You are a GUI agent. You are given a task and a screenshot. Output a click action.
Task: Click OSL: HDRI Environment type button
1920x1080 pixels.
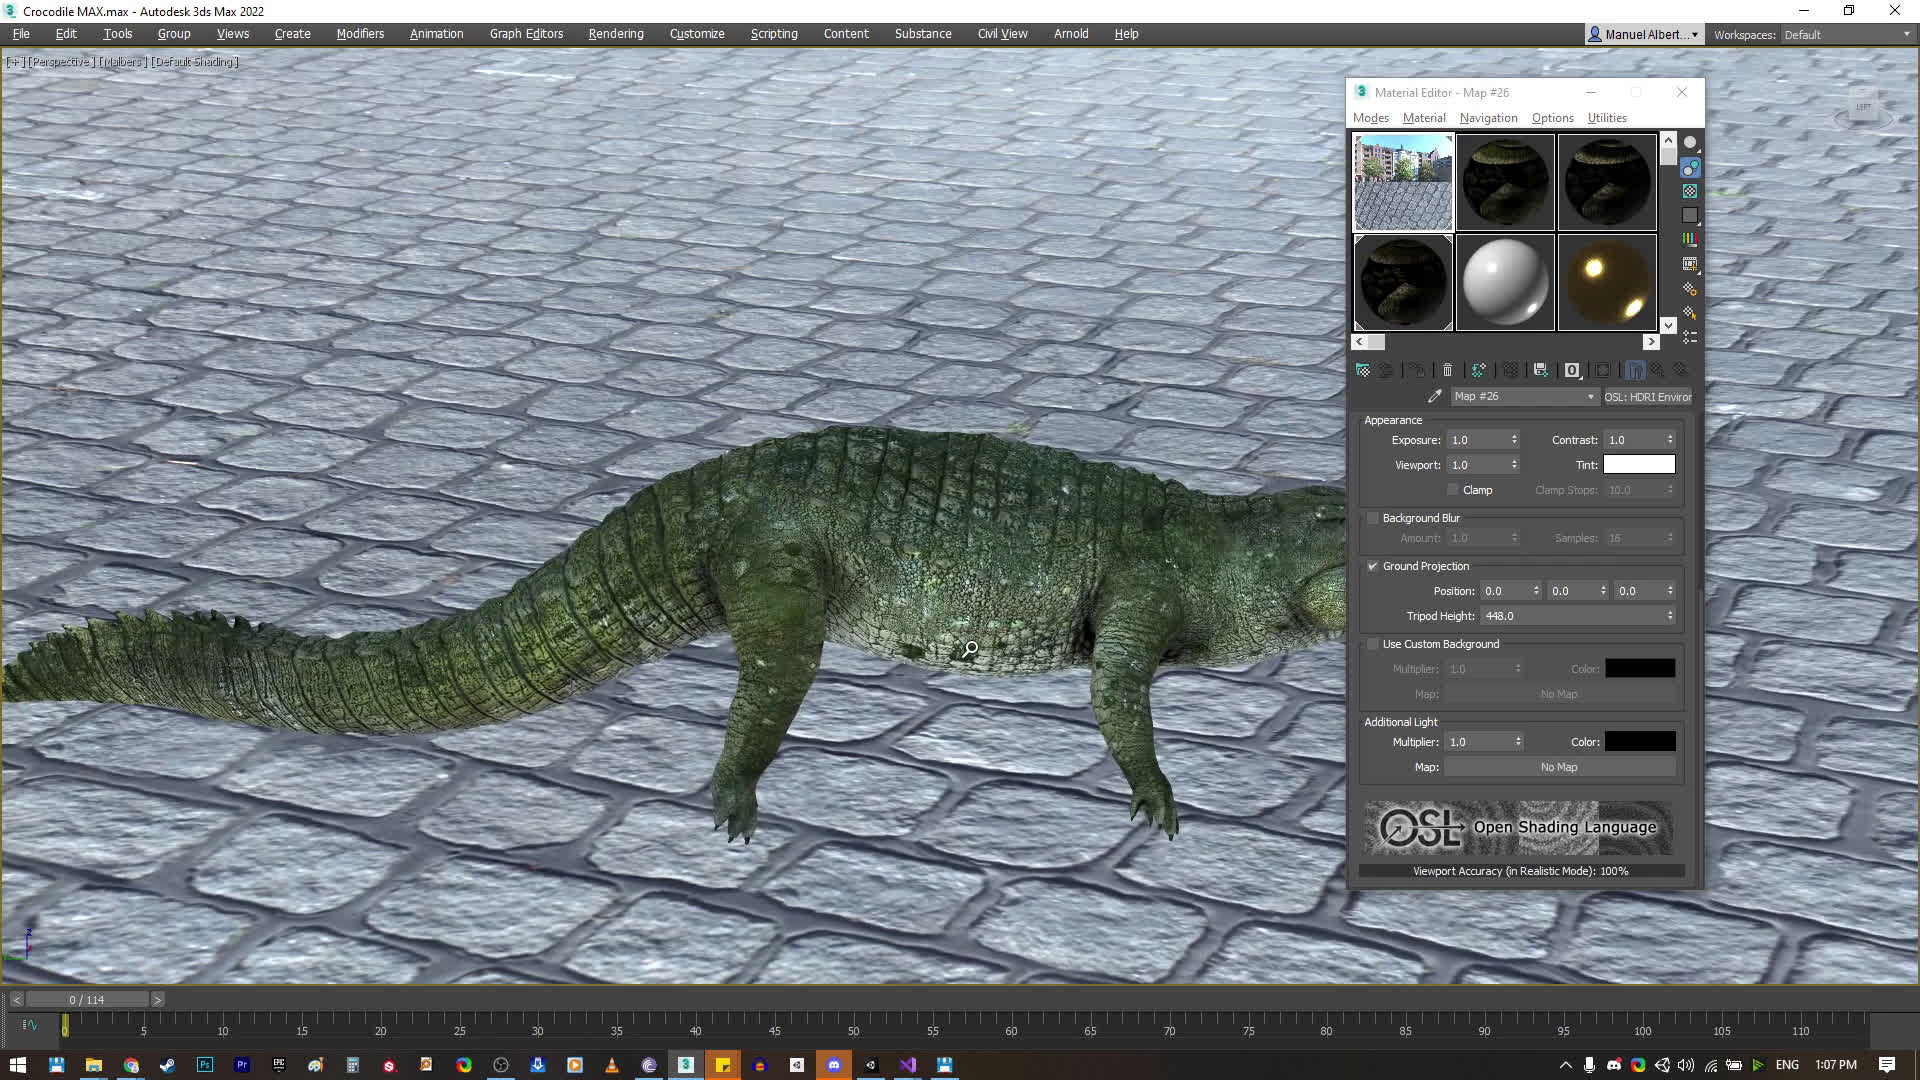1647,397
